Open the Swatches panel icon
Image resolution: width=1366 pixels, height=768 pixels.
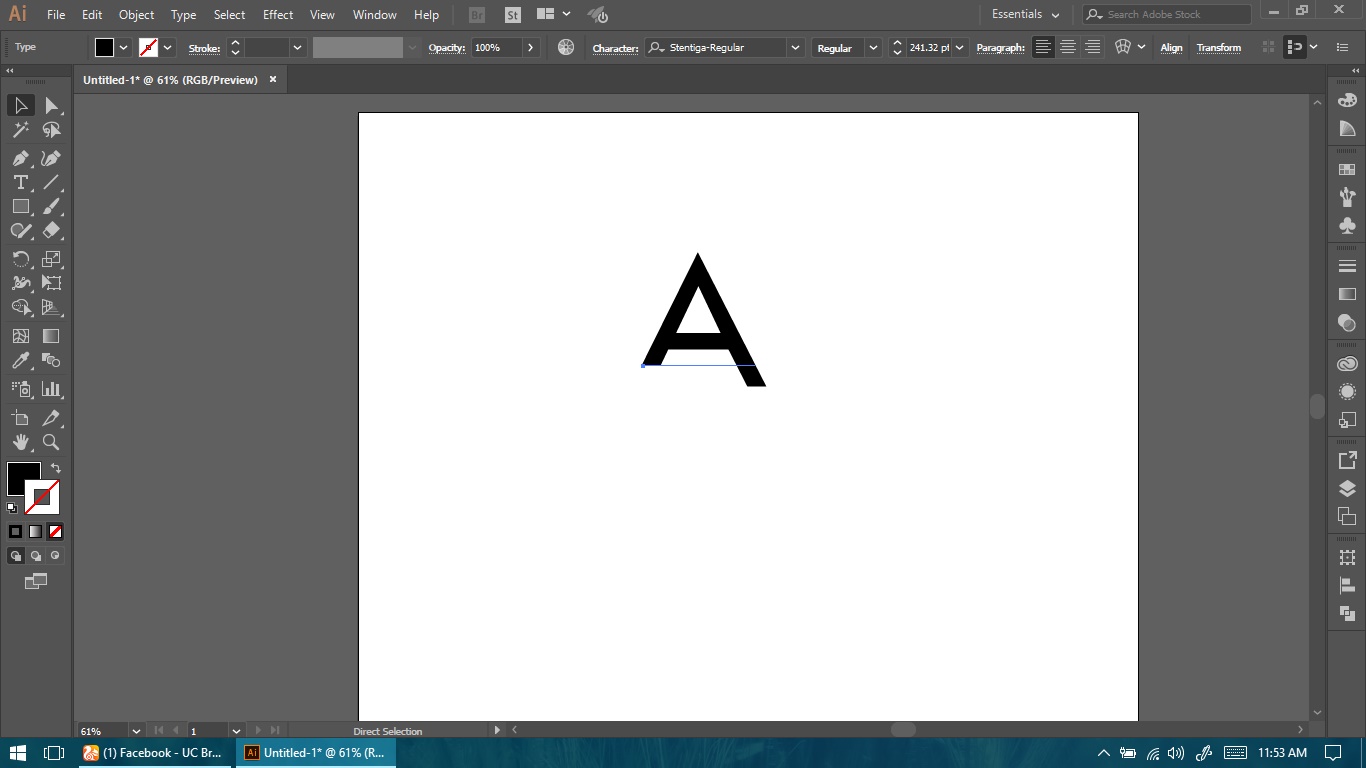[1347, 170]
